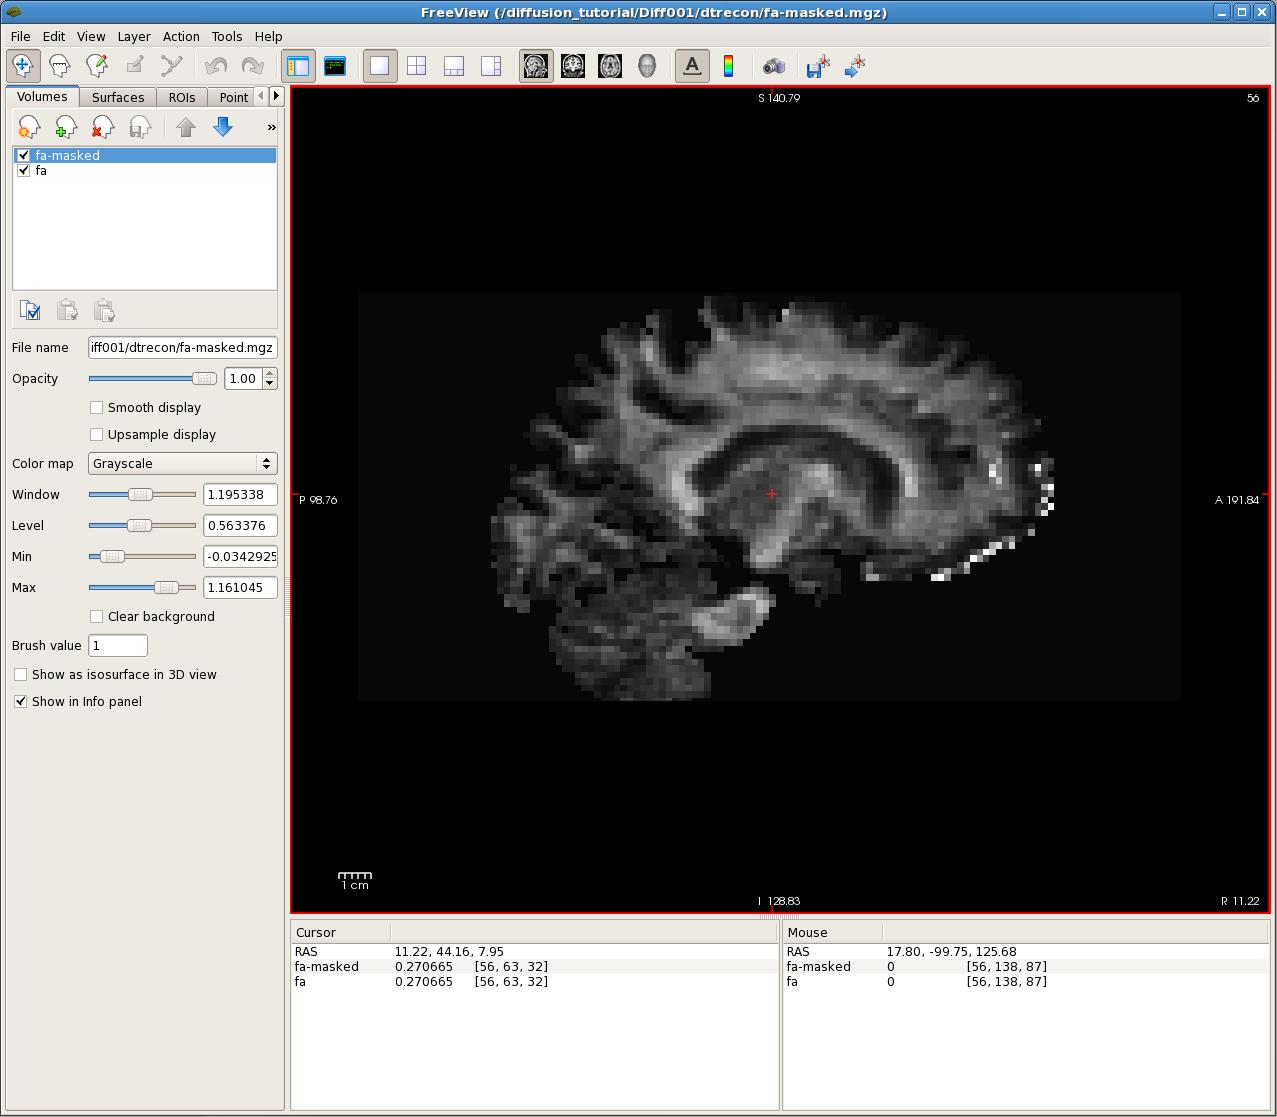Screen dimensions: 1277x1117
Task: Uncheck the fa-masked layer visibility checkbox
Action: point(24,156)
